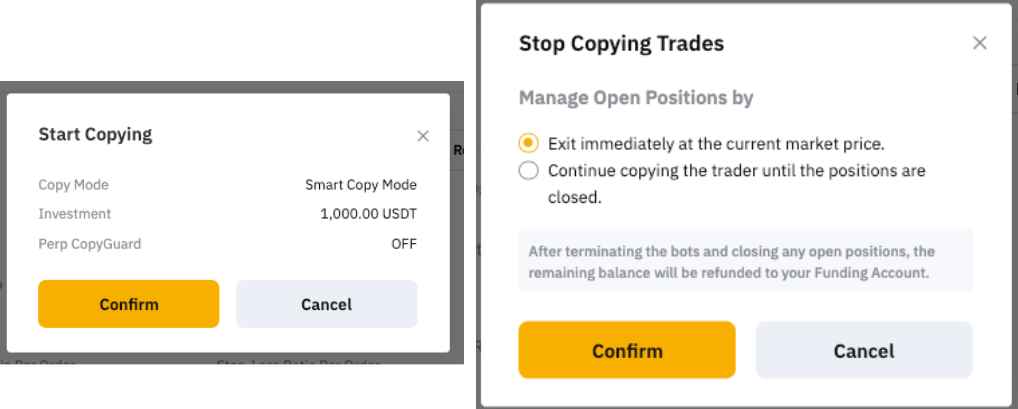
Task: Choose the continue copying until positions closed radio button
Action: click(529, 171)
